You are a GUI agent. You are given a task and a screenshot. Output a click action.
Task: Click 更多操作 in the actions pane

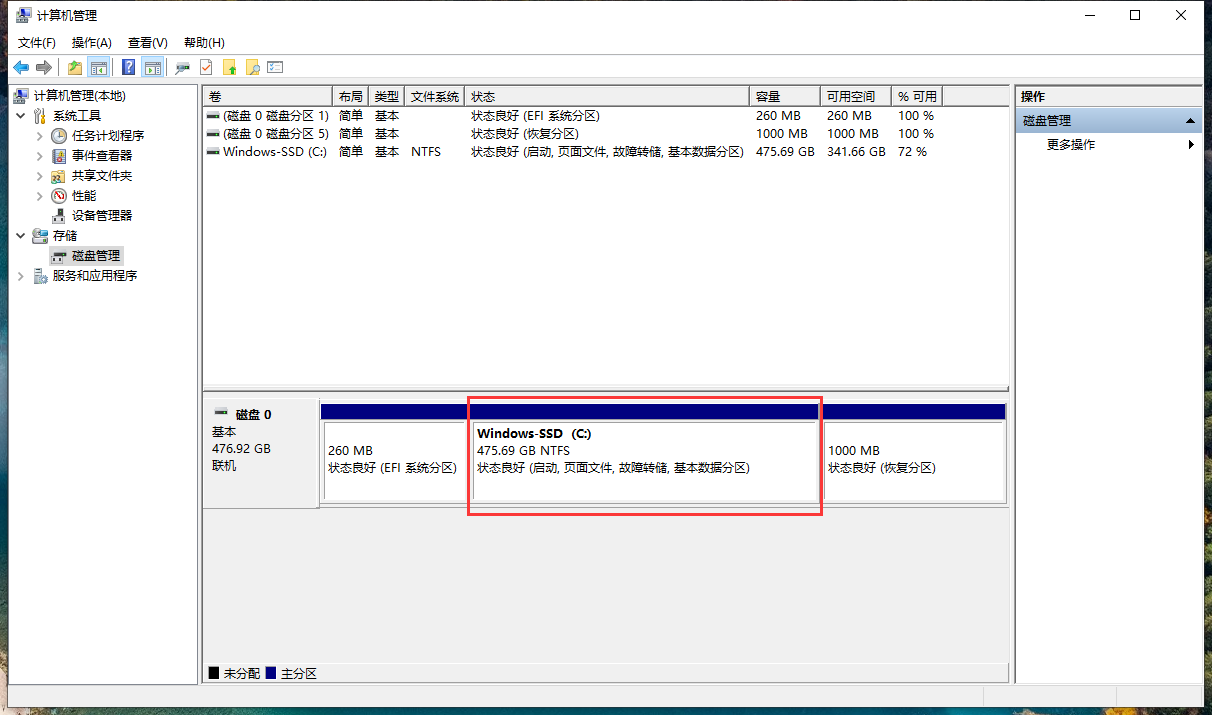[1071, 145]
